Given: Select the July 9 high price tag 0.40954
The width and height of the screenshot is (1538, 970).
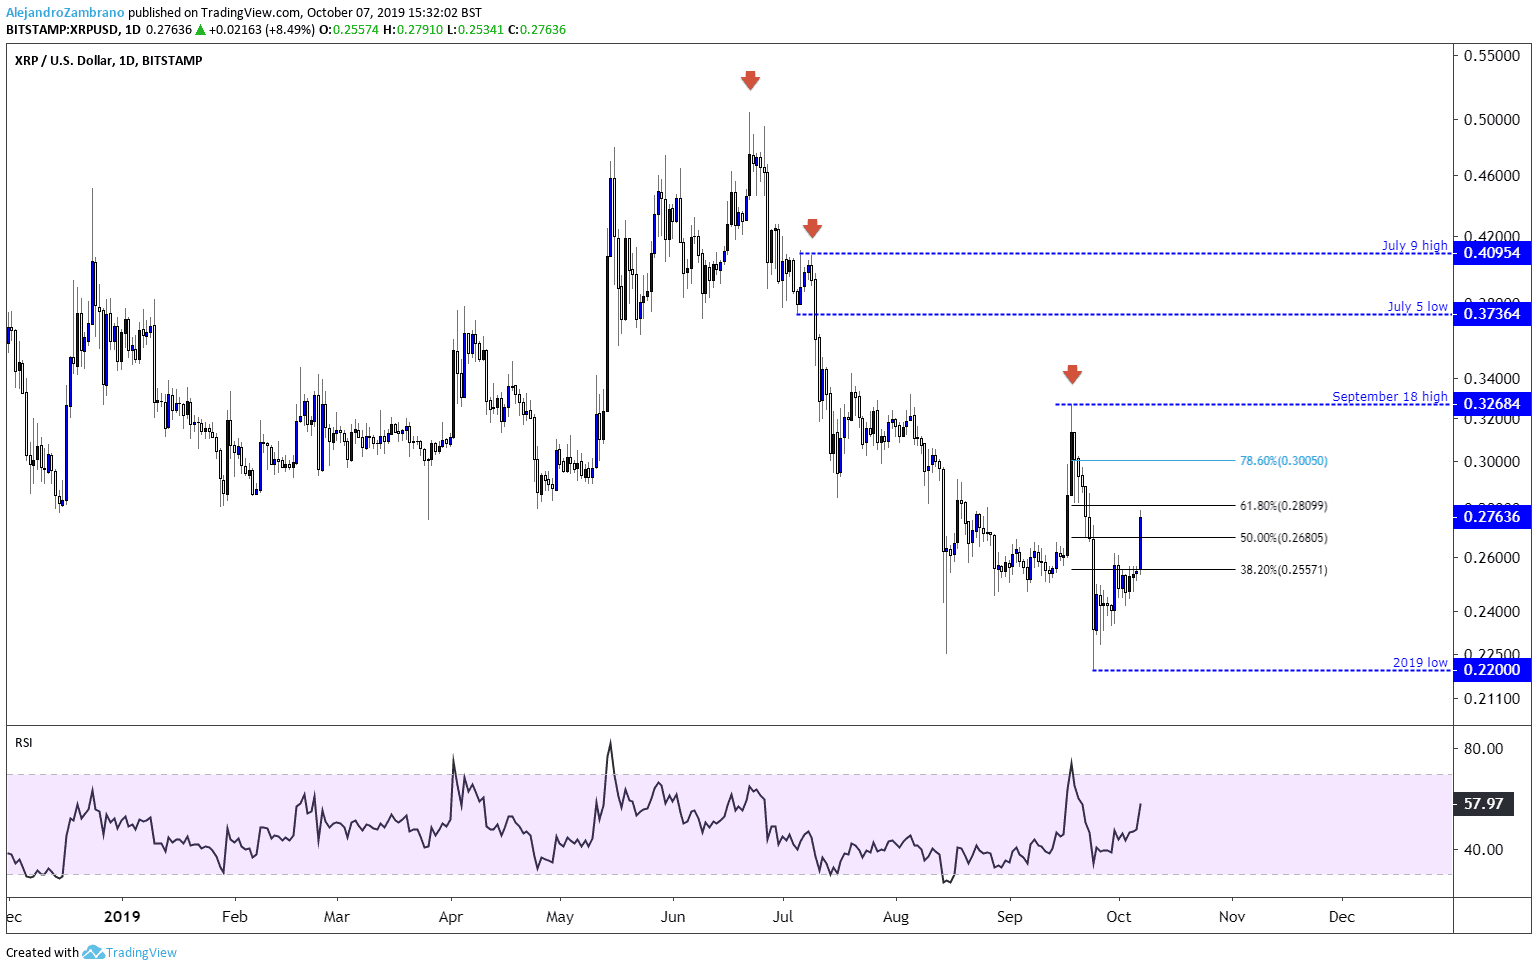Looking at the screenshot, I should point(1492,253).
